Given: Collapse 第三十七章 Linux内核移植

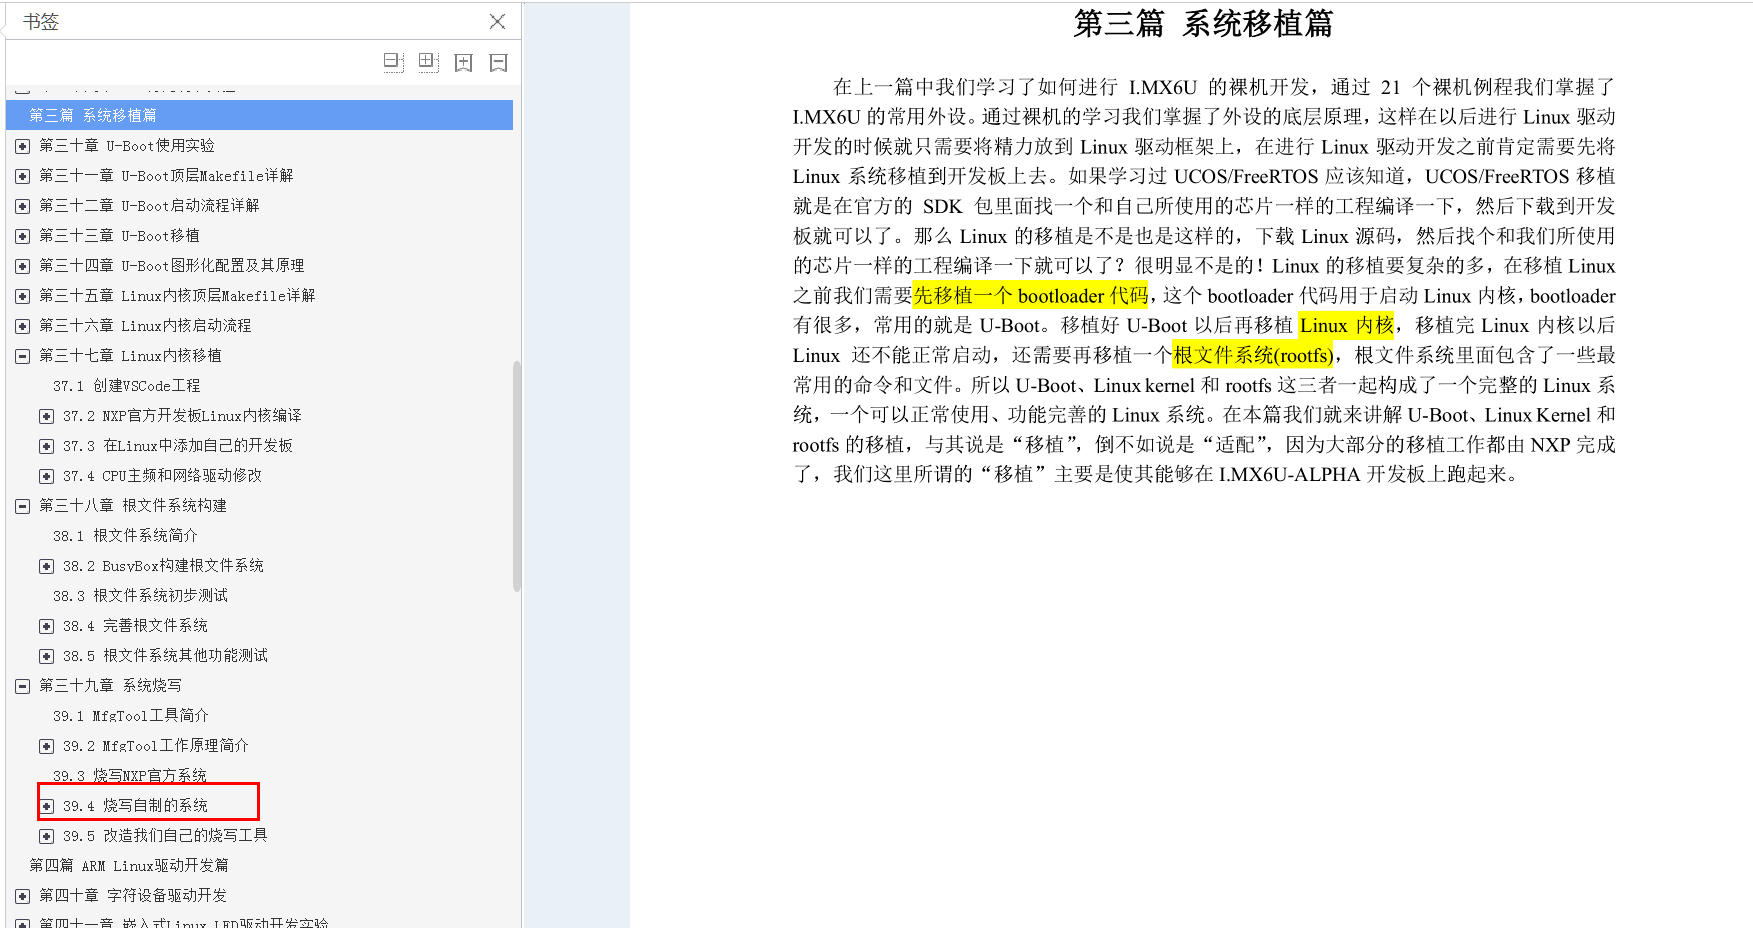Looking at the screenshot, I should click(x=22, y=356).
